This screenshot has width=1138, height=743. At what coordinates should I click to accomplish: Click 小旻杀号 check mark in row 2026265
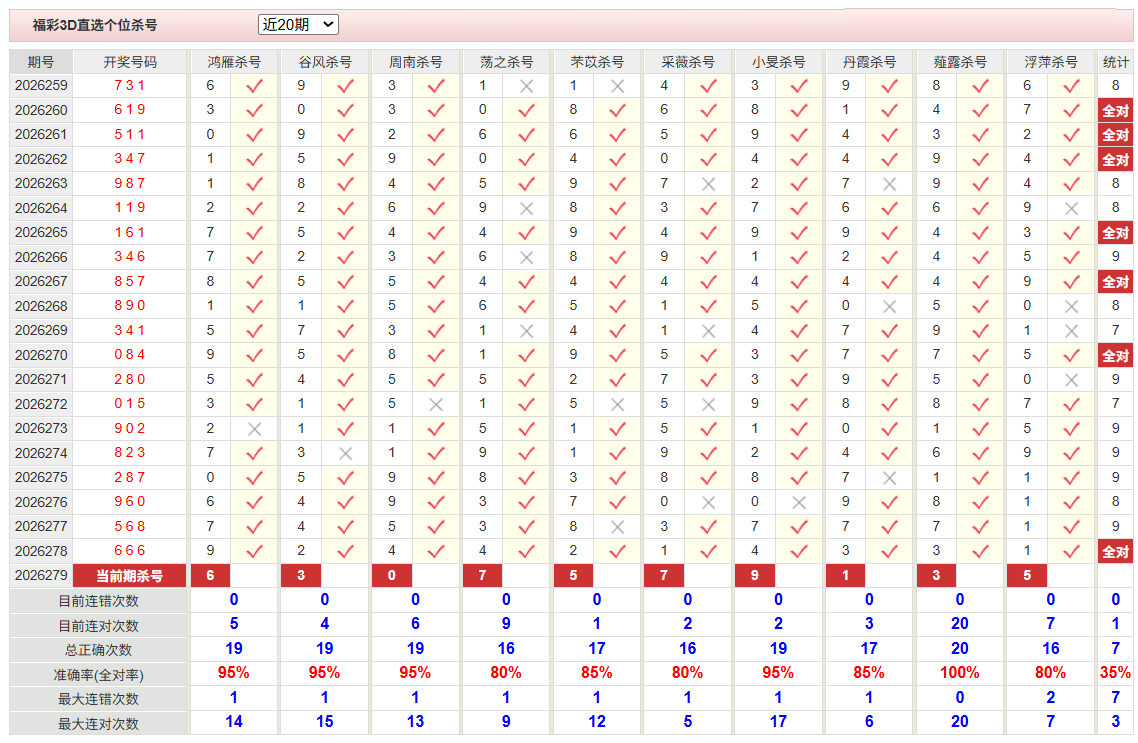click(799, 233)
